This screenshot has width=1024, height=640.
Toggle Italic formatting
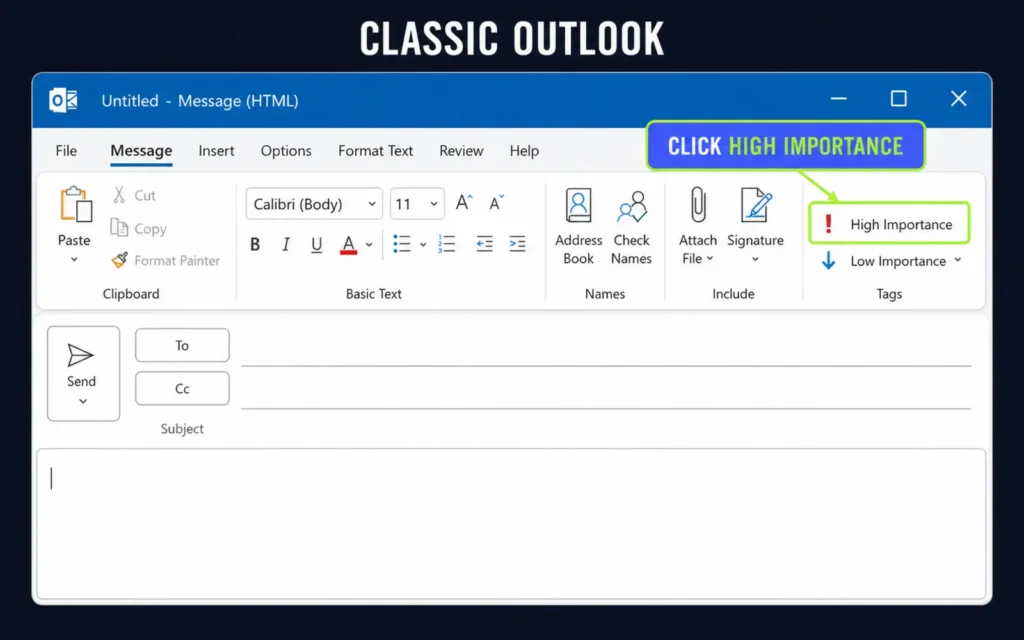point(285,244)
